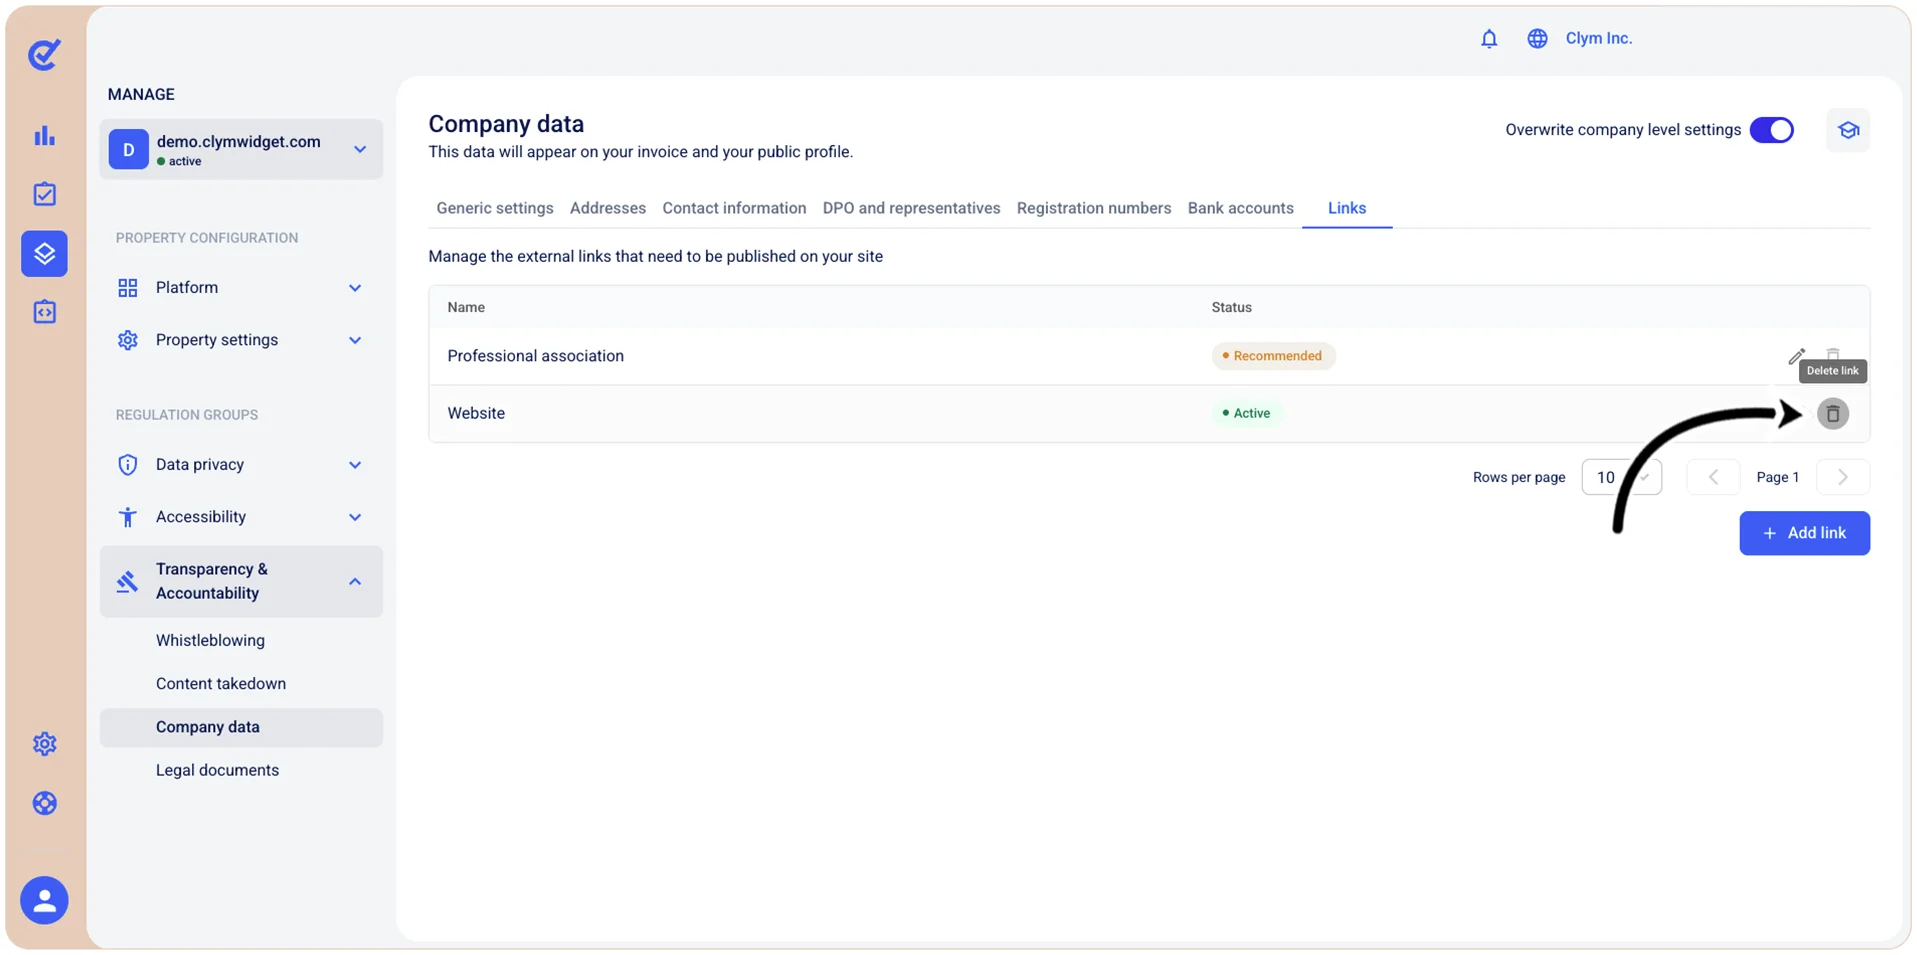Open the Registration numbers tab
1917x955 pixels.
pos(1094,208)
